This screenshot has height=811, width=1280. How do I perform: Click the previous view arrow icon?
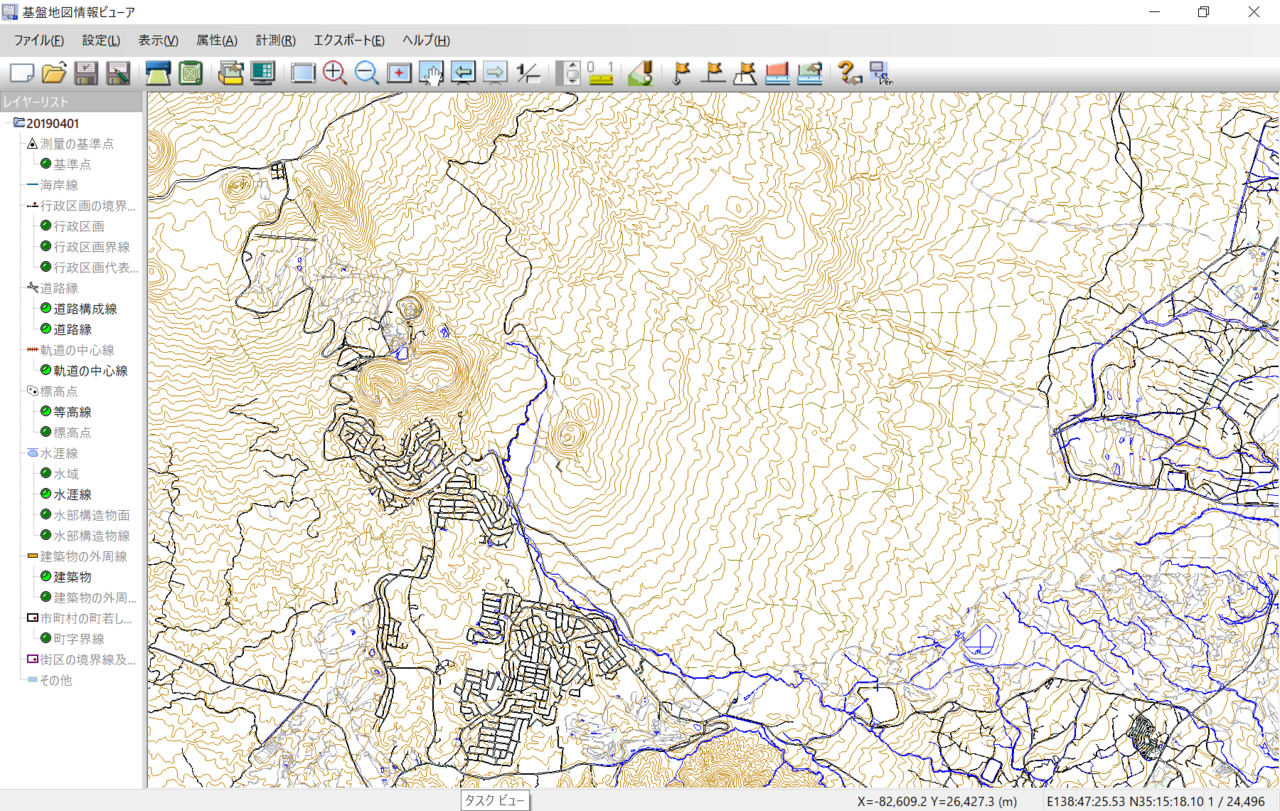point(462,73)
